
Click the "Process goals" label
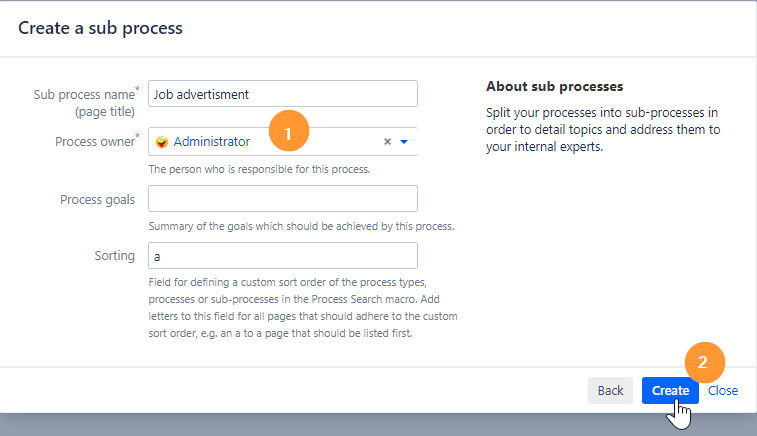[x=97, y=199]
